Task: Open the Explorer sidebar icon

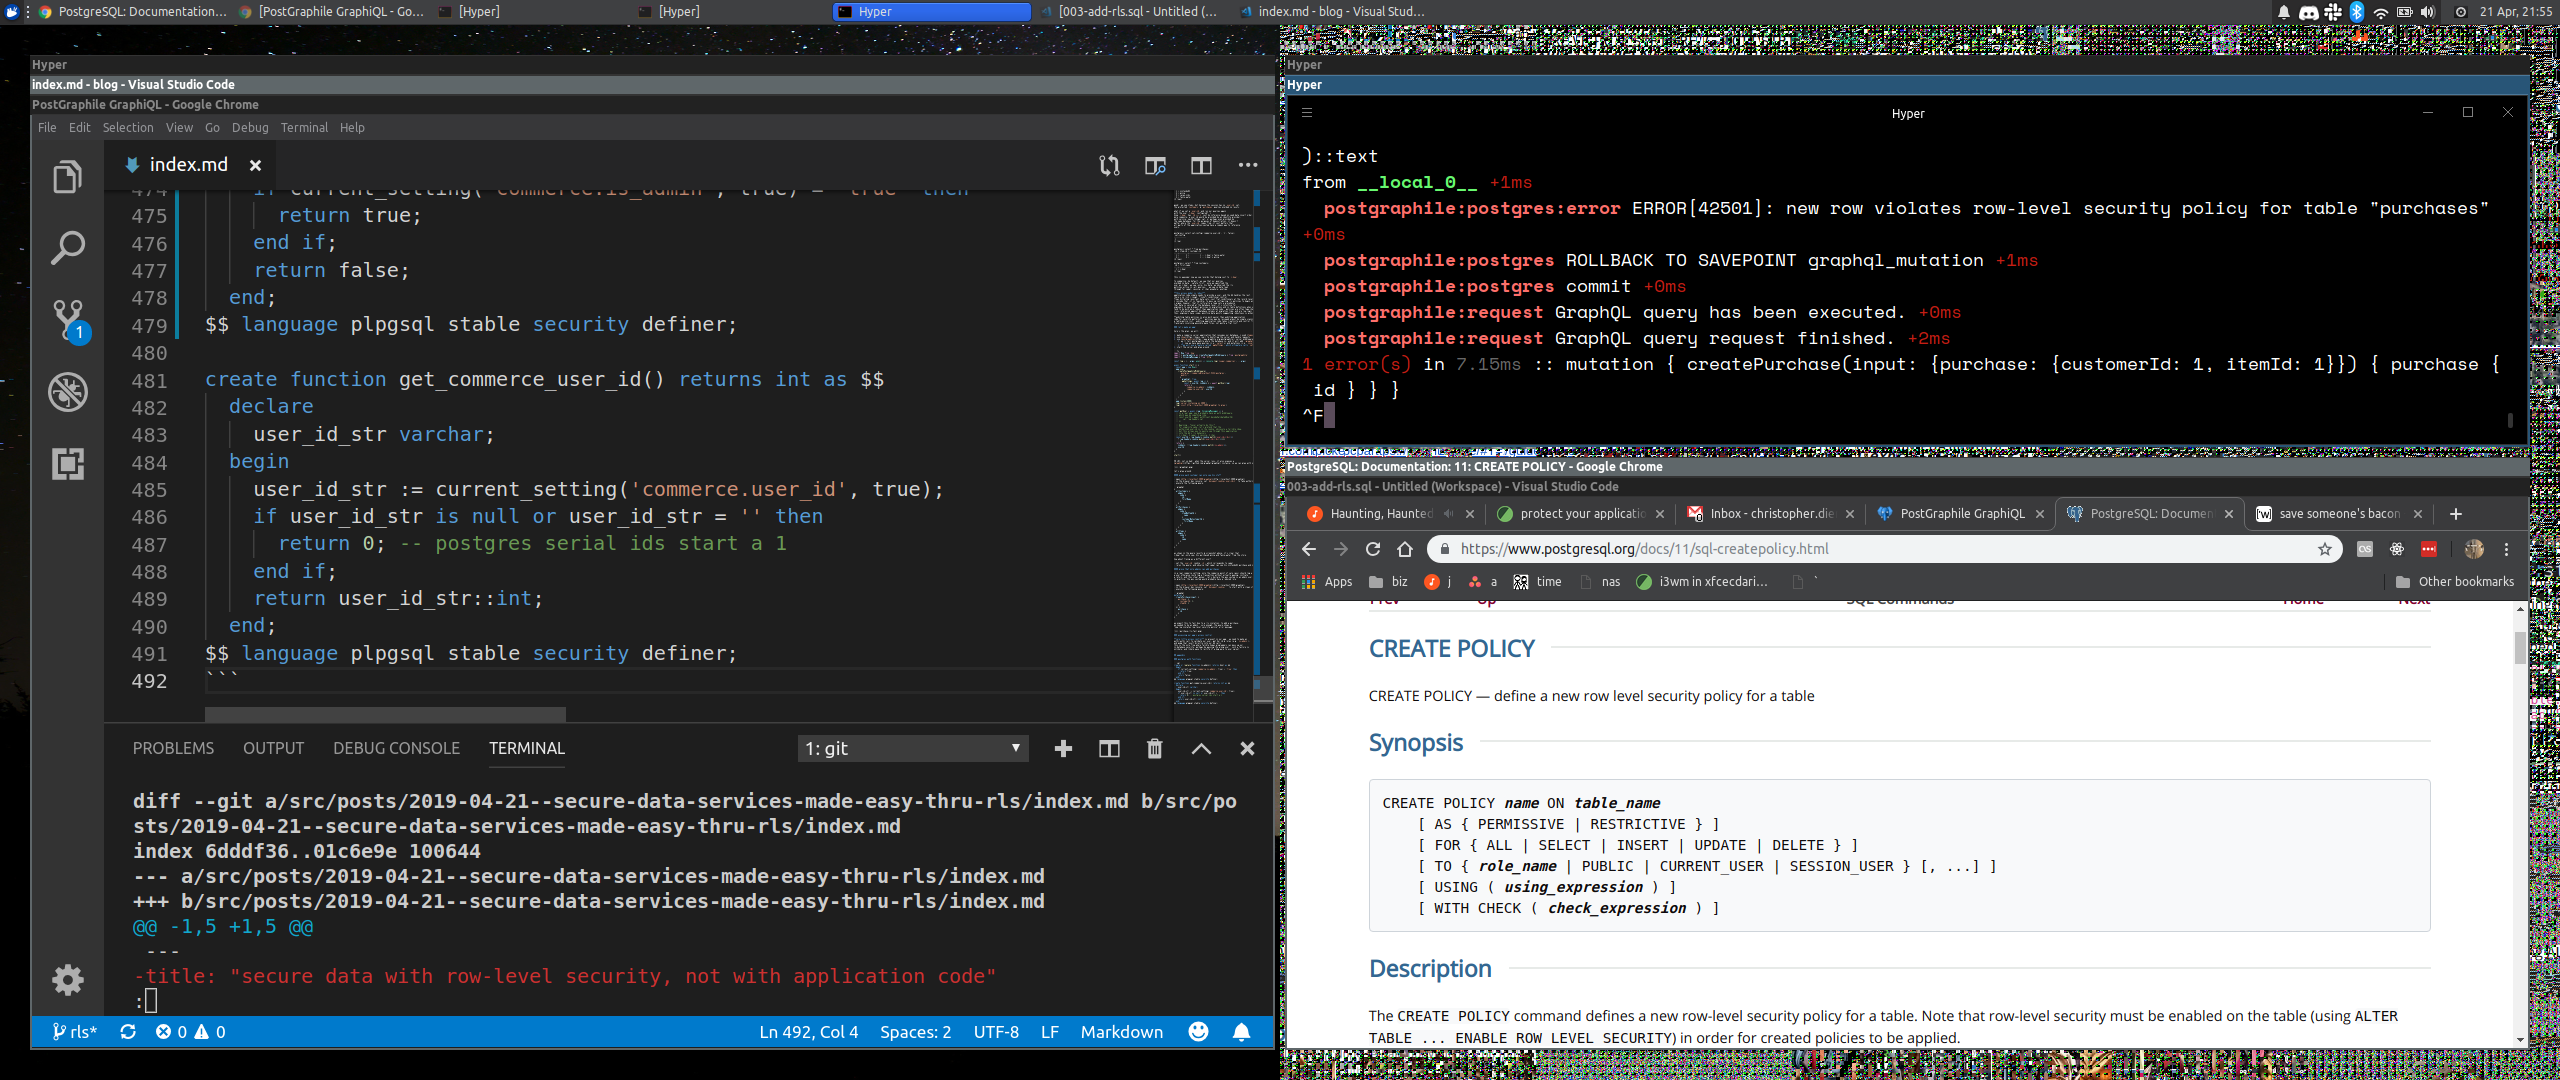Action: coord(67,178)
